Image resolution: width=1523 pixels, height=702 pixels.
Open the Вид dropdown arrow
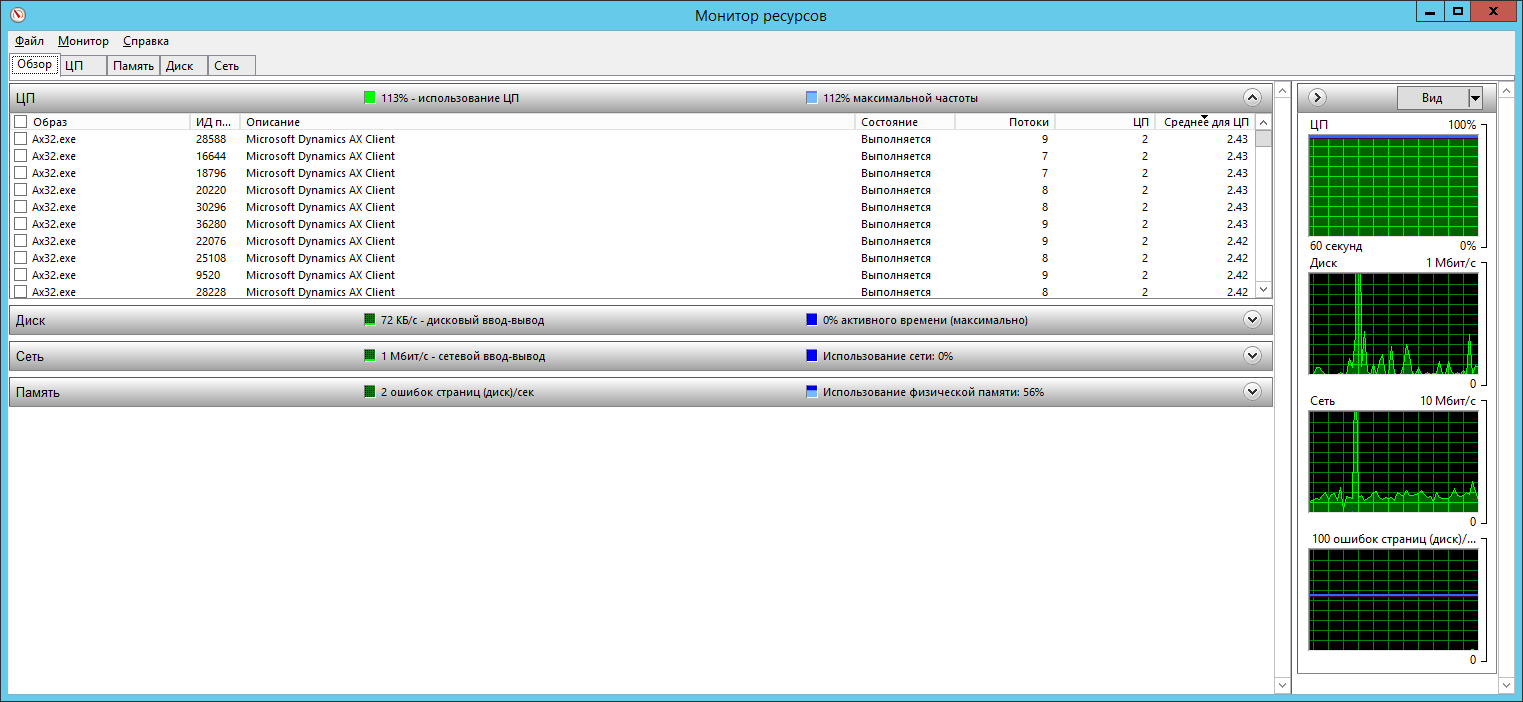[x=1474, y=98]
